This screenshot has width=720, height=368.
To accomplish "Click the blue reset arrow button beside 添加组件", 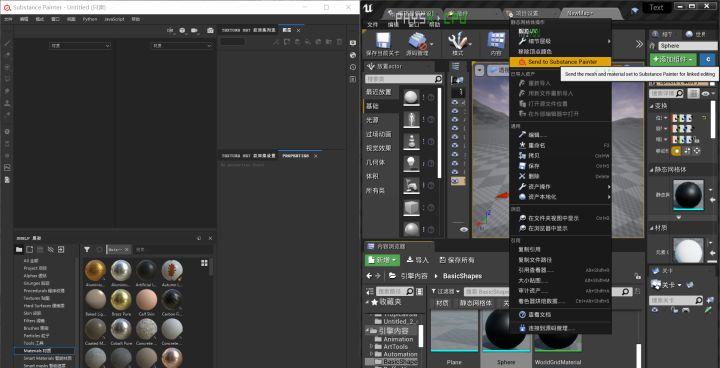I will click(709, 60).
